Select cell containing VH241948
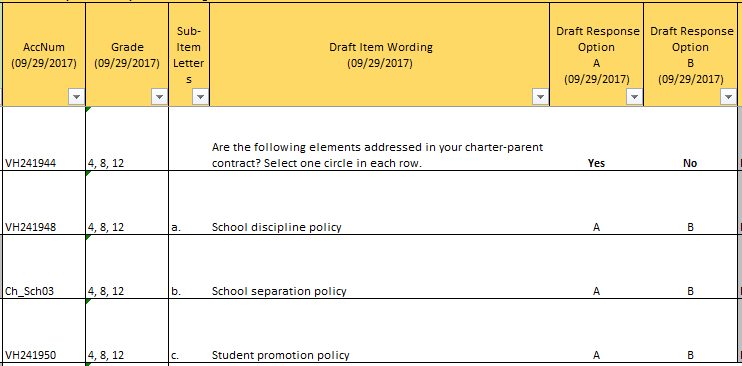 click(44, 203)
